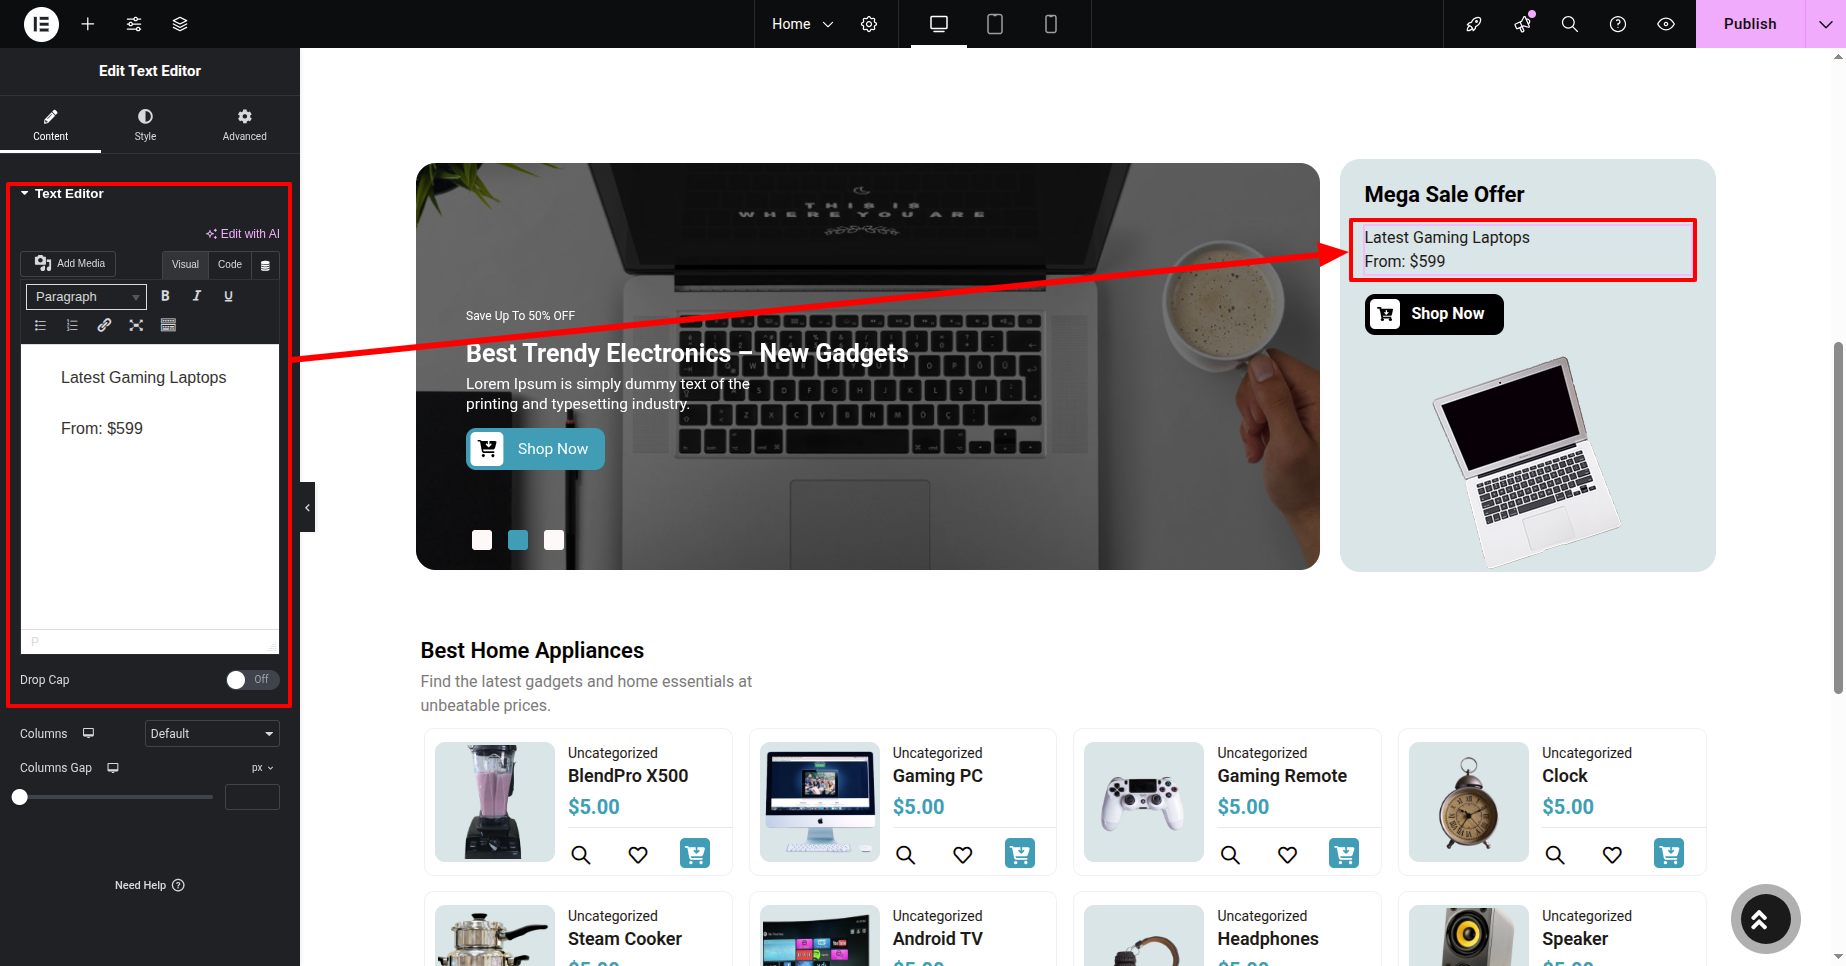The height and width of the screenshot is (966, 1846).
Task: Open the Paragraph format dropdown
Action: [86, 297]
